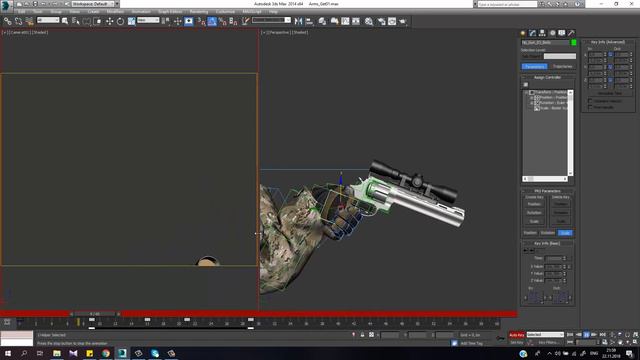This screenshot has height=360, width=640.
Task: Click the time slider handle
Action: tap(95, 314)
